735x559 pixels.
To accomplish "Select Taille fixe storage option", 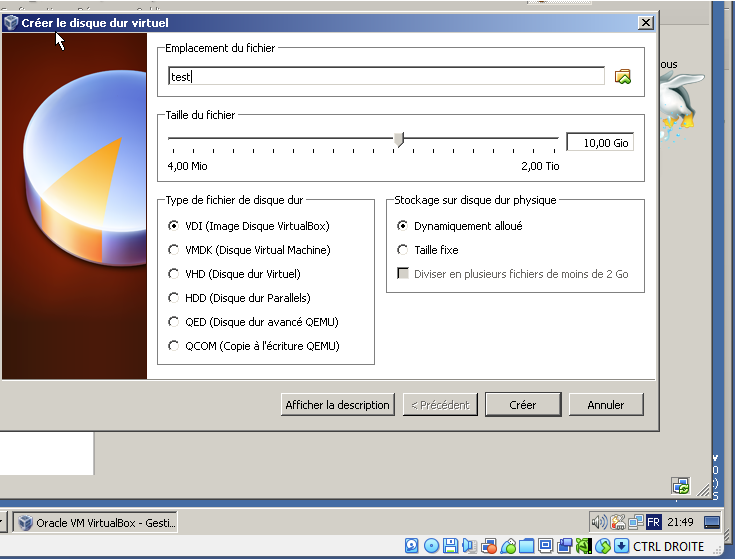I will (428, 250).
